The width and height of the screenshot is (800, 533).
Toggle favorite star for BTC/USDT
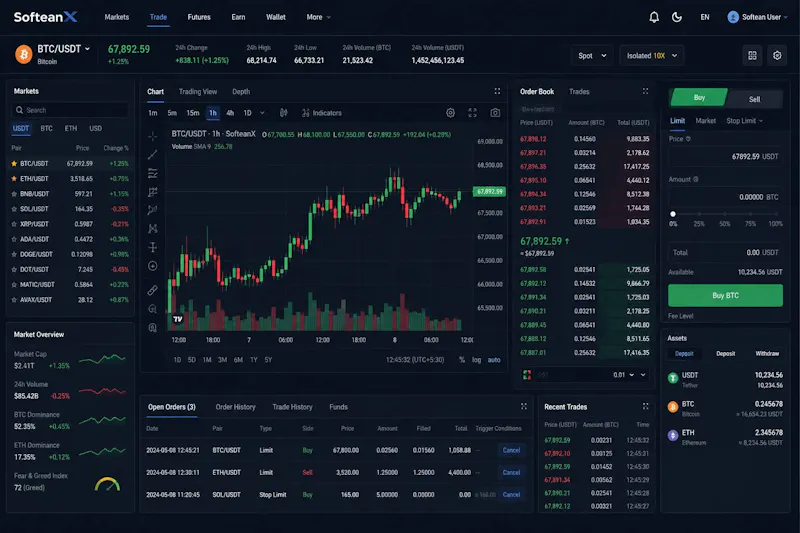(x=14, y=164)
